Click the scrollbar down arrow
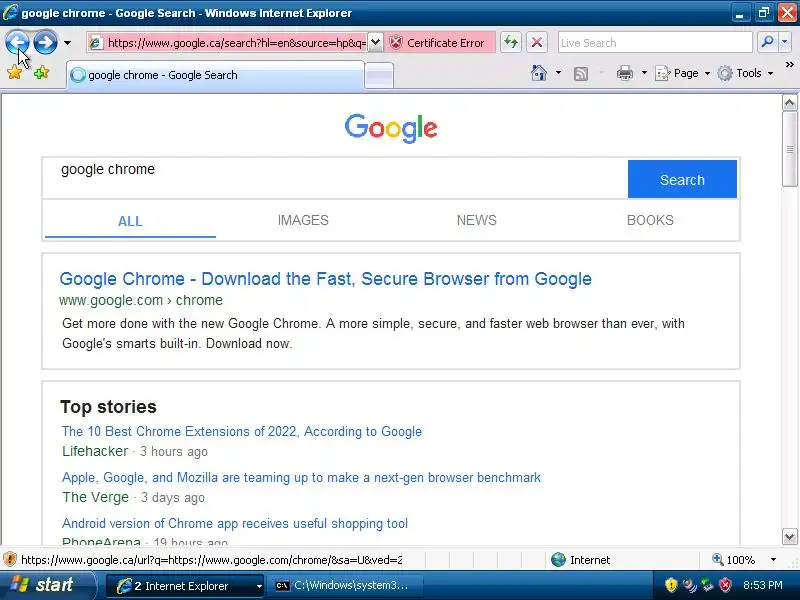This screenshot has height=600, width=800. [789, 537]
